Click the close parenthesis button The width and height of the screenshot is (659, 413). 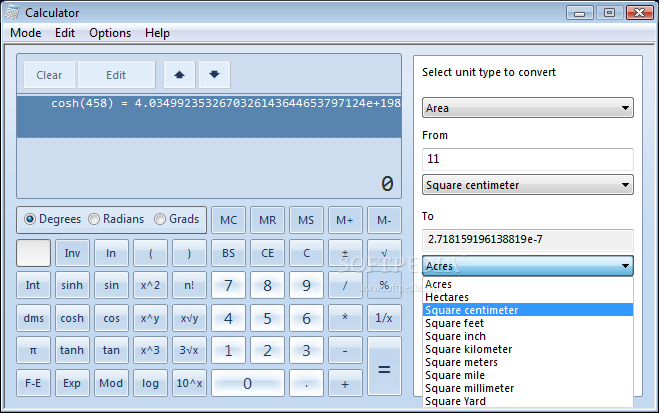click(x=189, y=253)
